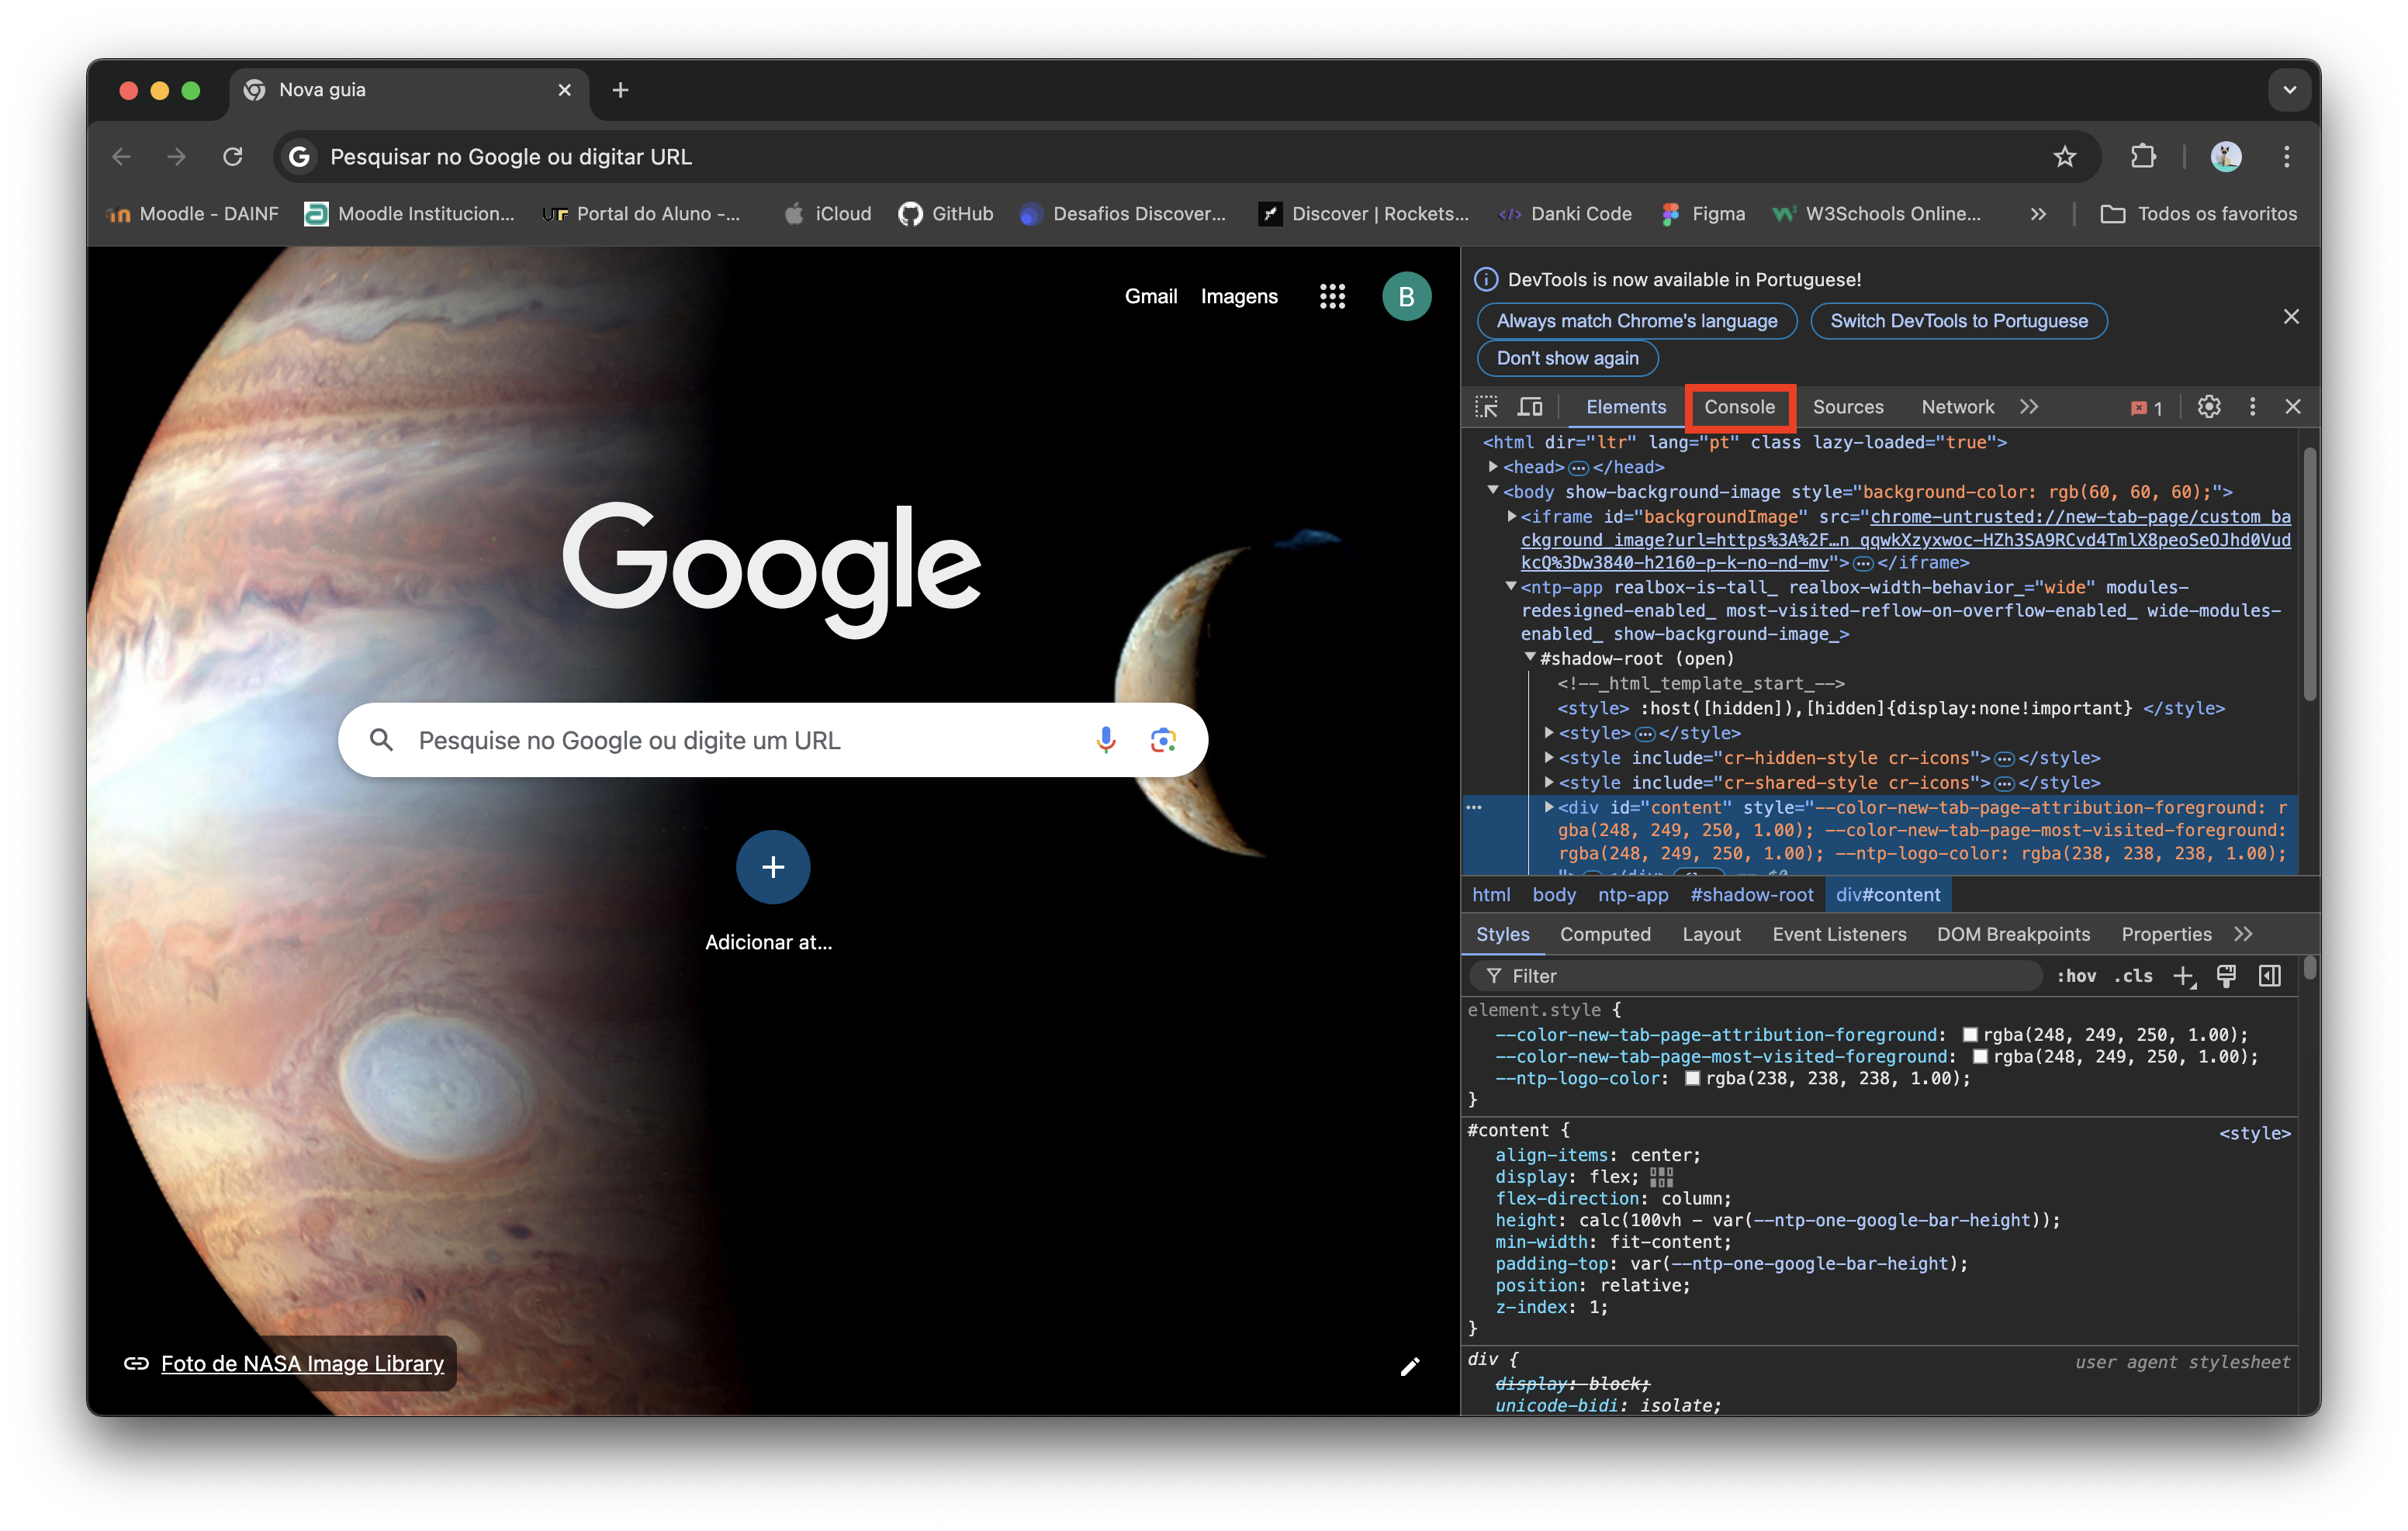The image size is (2408, 1531).
Task: Click the ntp-logo-color swatch
Action: pos(1692,1079)
